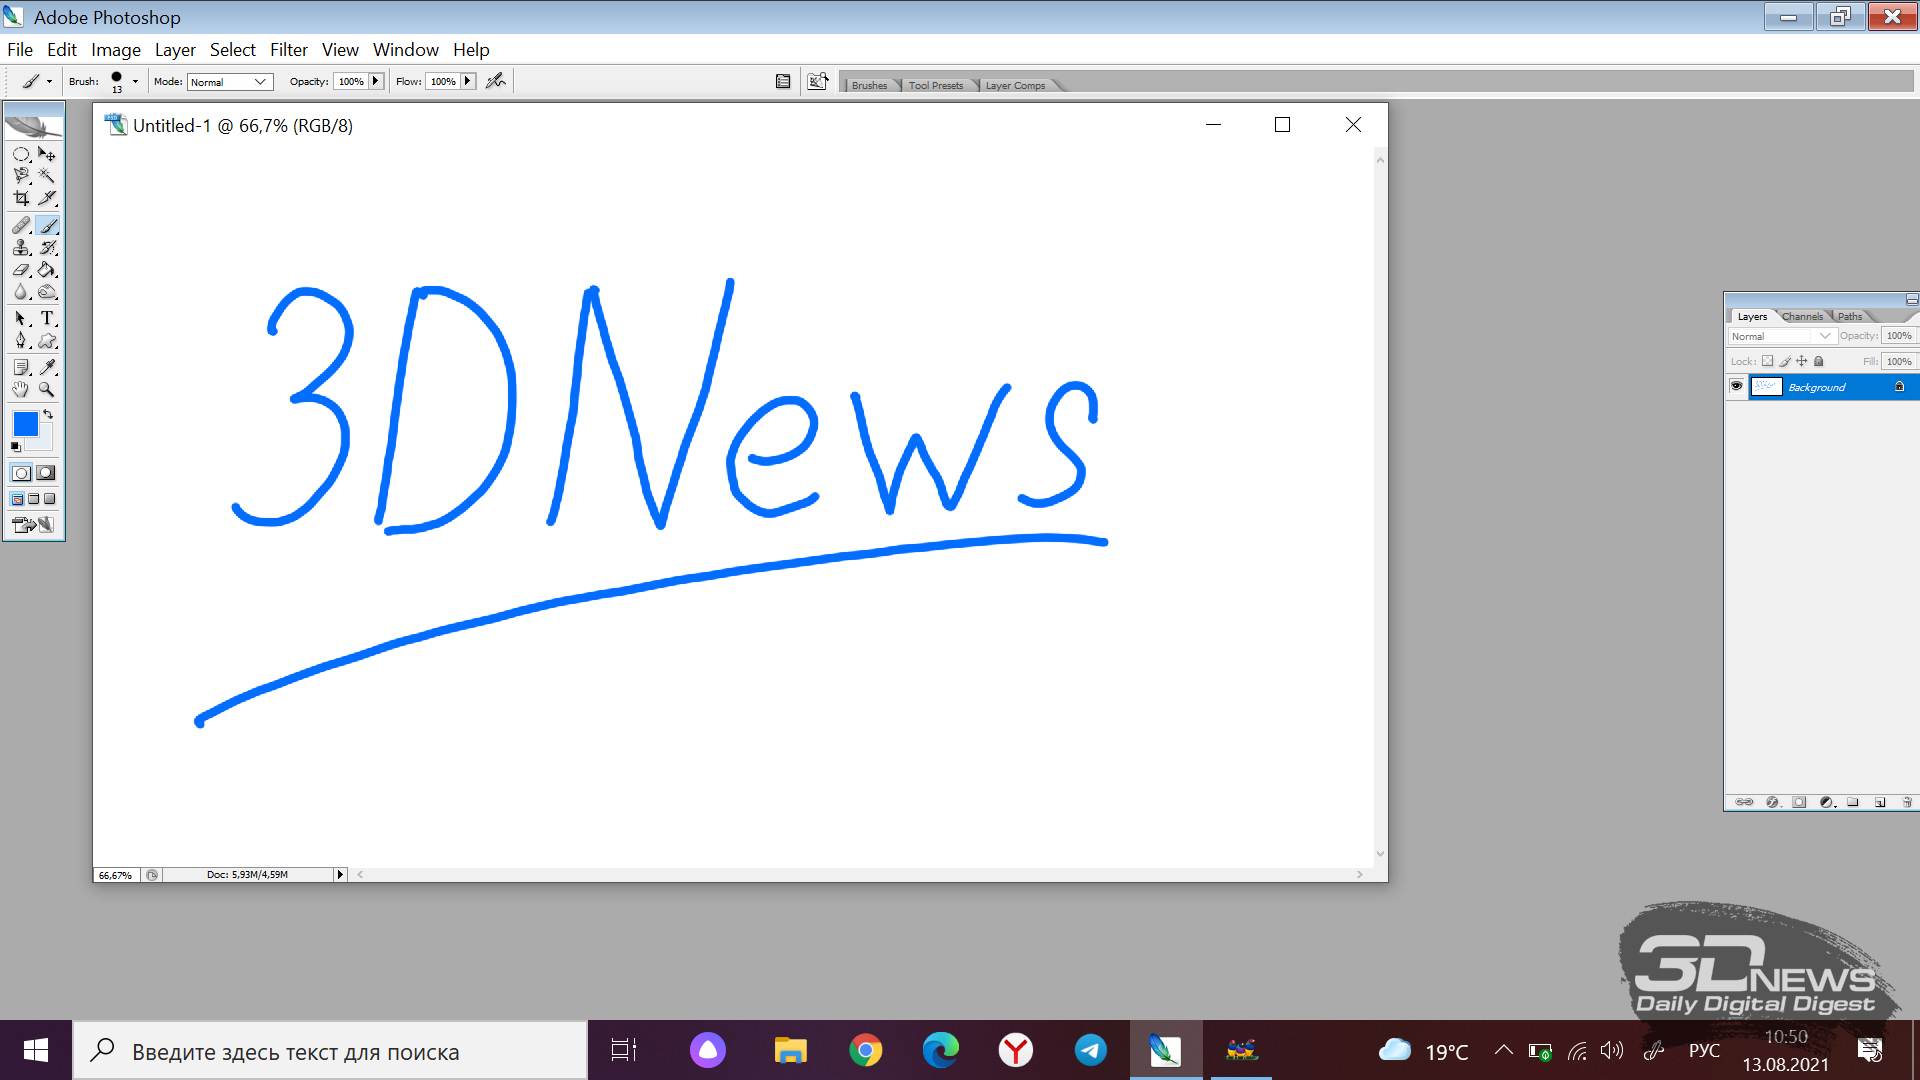Viewport: 1920px width, 1080px height.
Task: Switch to the Paths tab
Action: click(x=1850, y=316)
